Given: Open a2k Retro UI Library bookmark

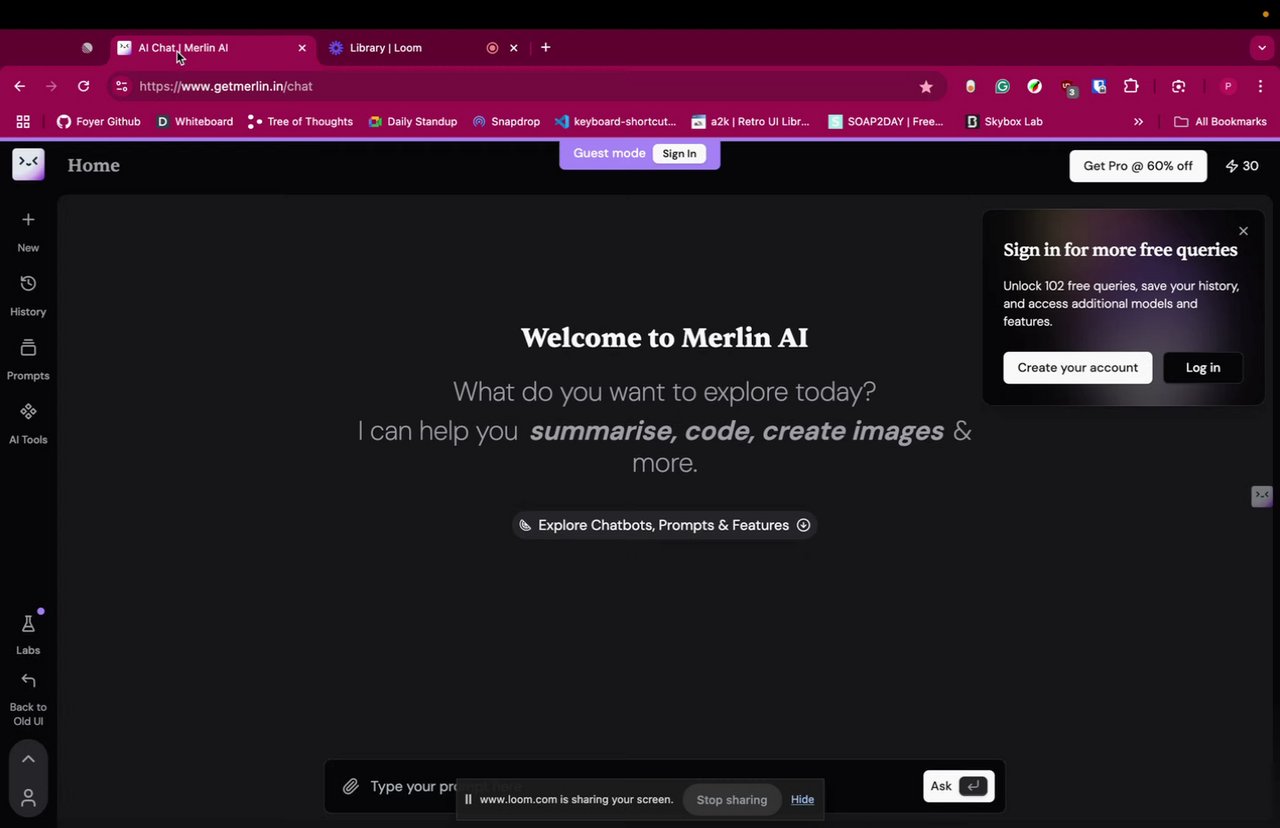Looking at the screenshot, I should pos(750,122).
